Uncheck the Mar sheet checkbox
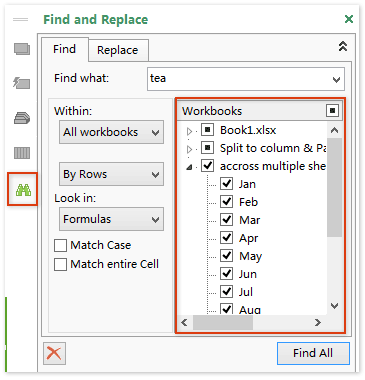This screenshot has height=380, width=365. [227, 219]
